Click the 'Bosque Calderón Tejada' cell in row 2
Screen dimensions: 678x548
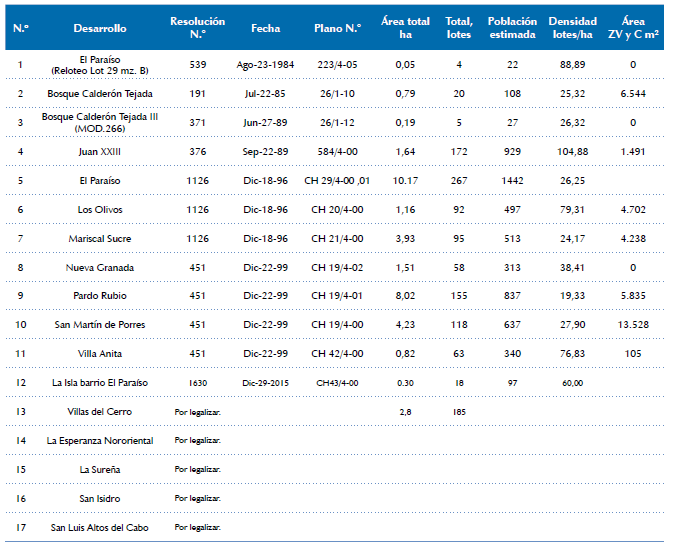click(x=100, y=93)
